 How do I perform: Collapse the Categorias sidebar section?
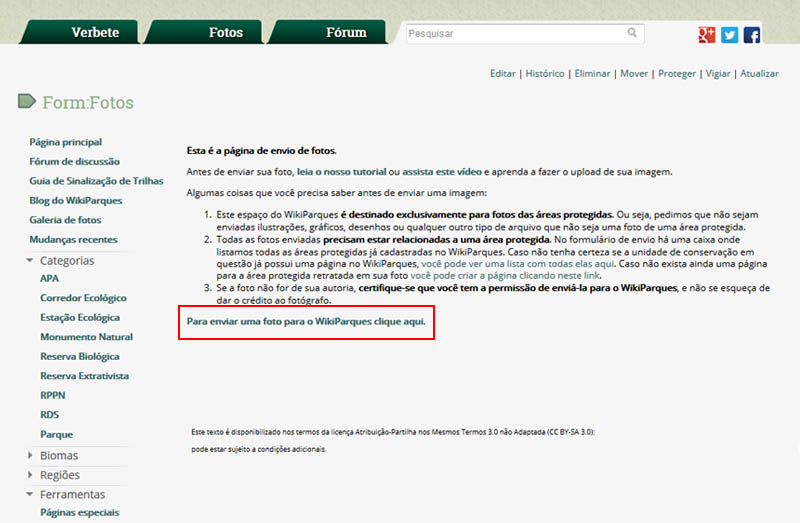[x=30, y=261]
